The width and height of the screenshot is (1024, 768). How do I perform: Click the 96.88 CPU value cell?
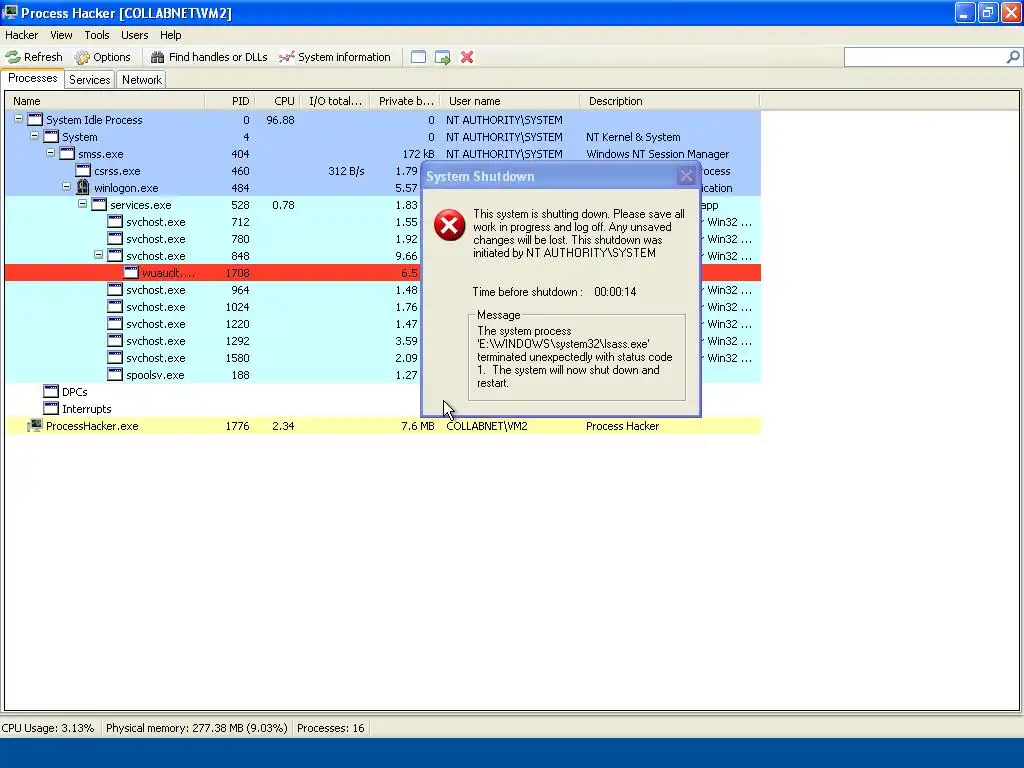click(280, 120)
